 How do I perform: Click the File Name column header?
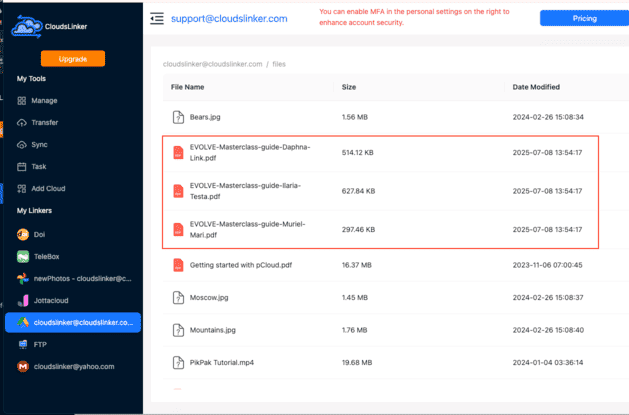pyautogui.click(x=187, y=87)
